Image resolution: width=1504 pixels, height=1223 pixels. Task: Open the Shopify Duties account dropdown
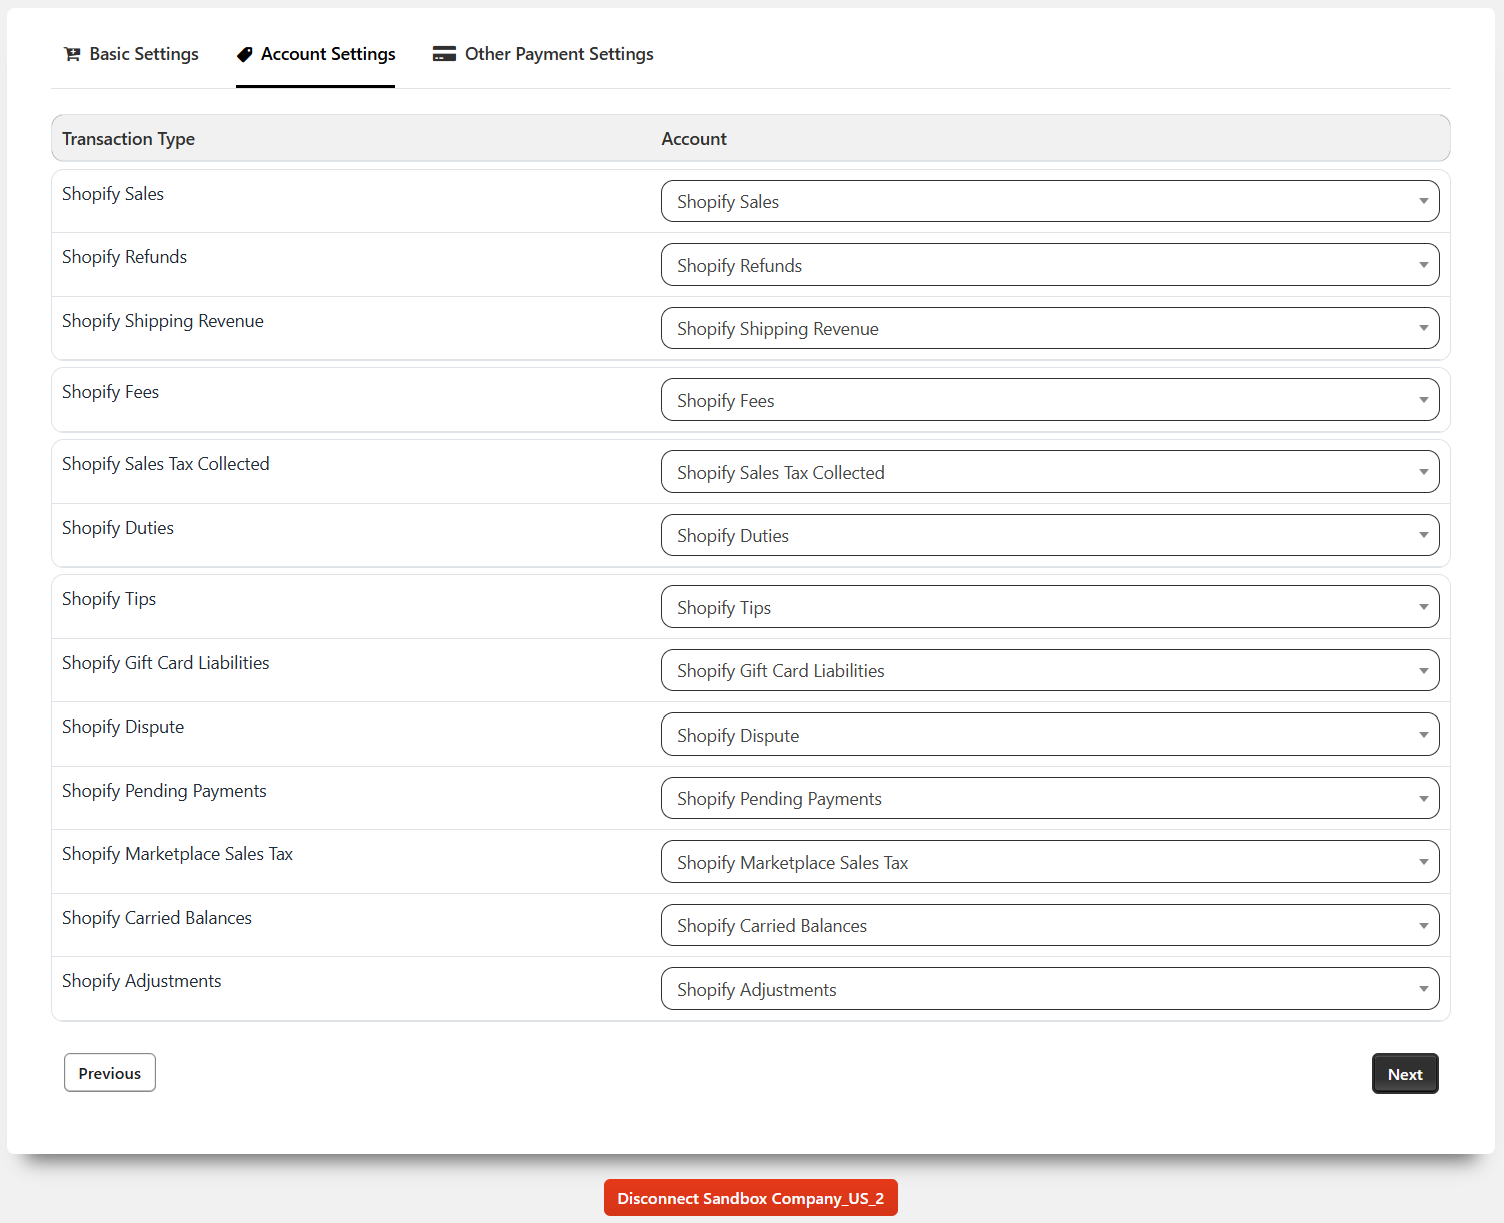pos(1050,535)
